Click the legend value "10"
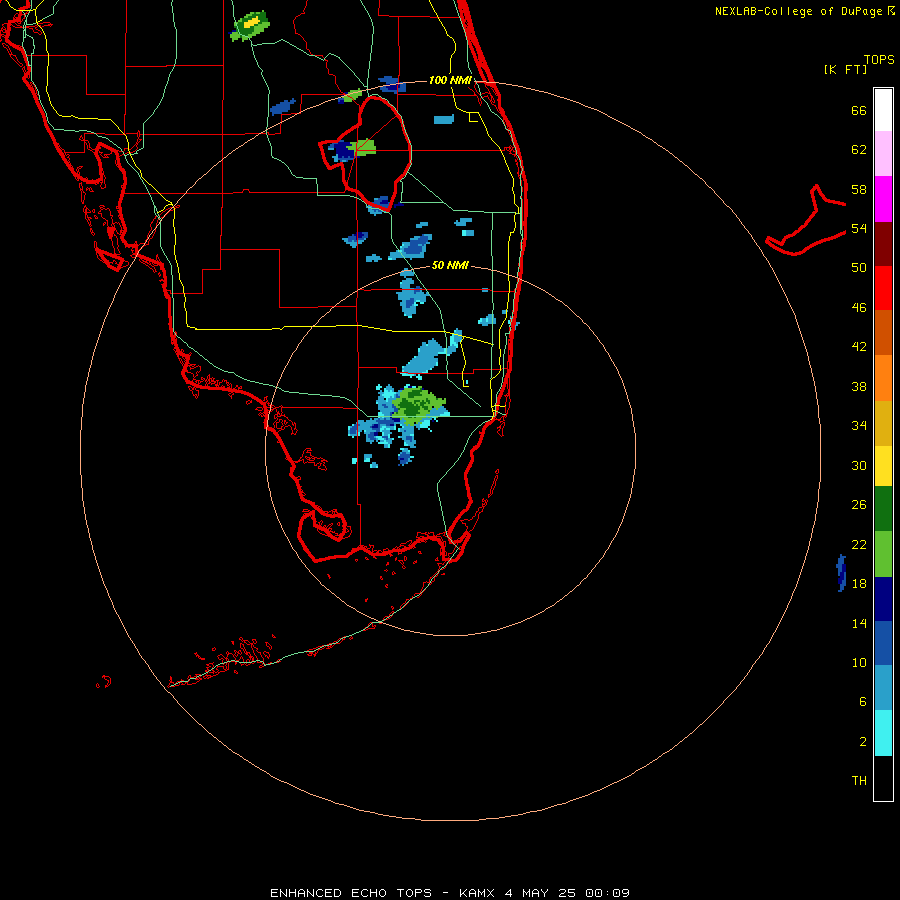Viewport: 900px width, 900px height. click(859, 662)
